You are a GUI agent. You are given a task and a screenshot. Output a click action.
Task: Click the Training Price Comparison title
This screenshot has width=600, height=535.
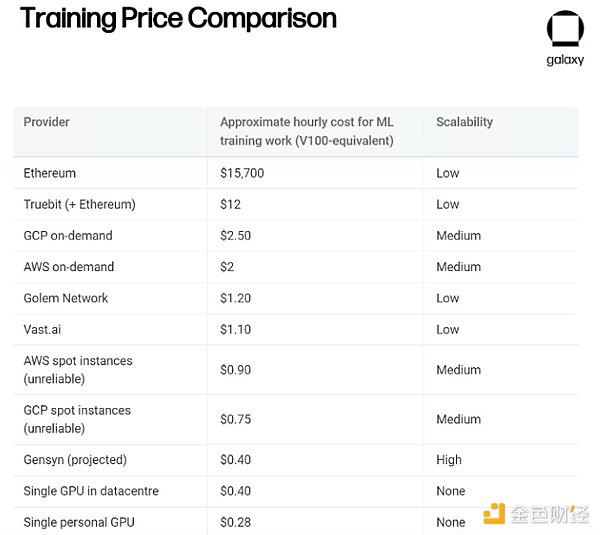178,18
